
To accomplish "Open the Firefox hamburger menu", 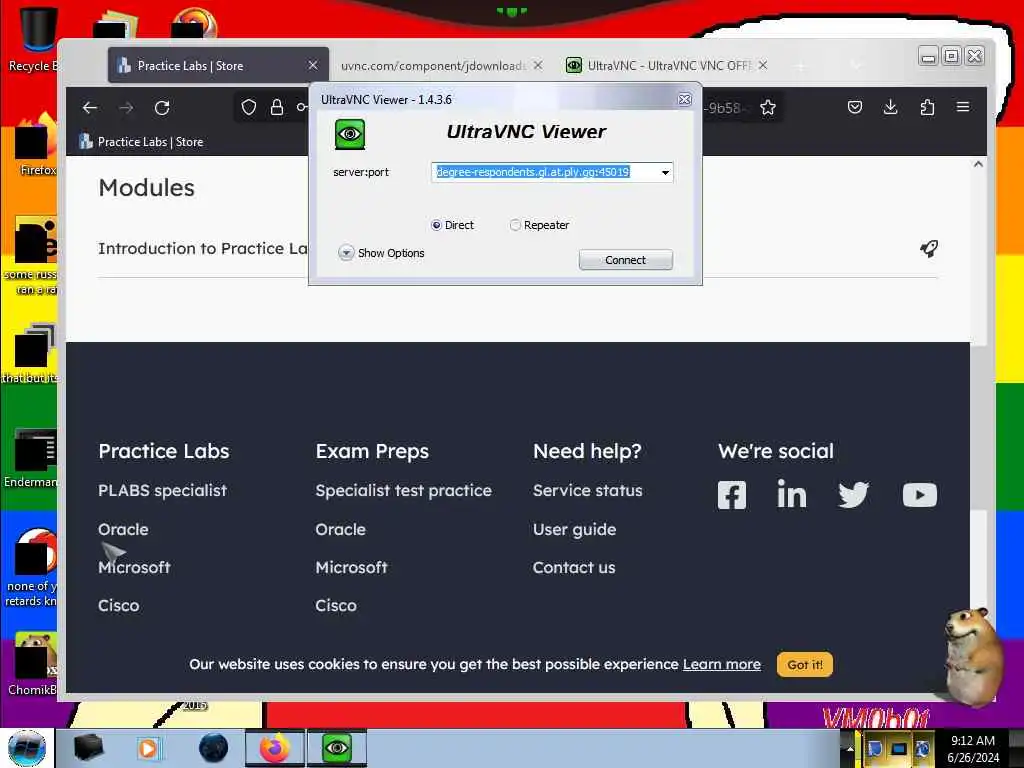I will [963, 106].
